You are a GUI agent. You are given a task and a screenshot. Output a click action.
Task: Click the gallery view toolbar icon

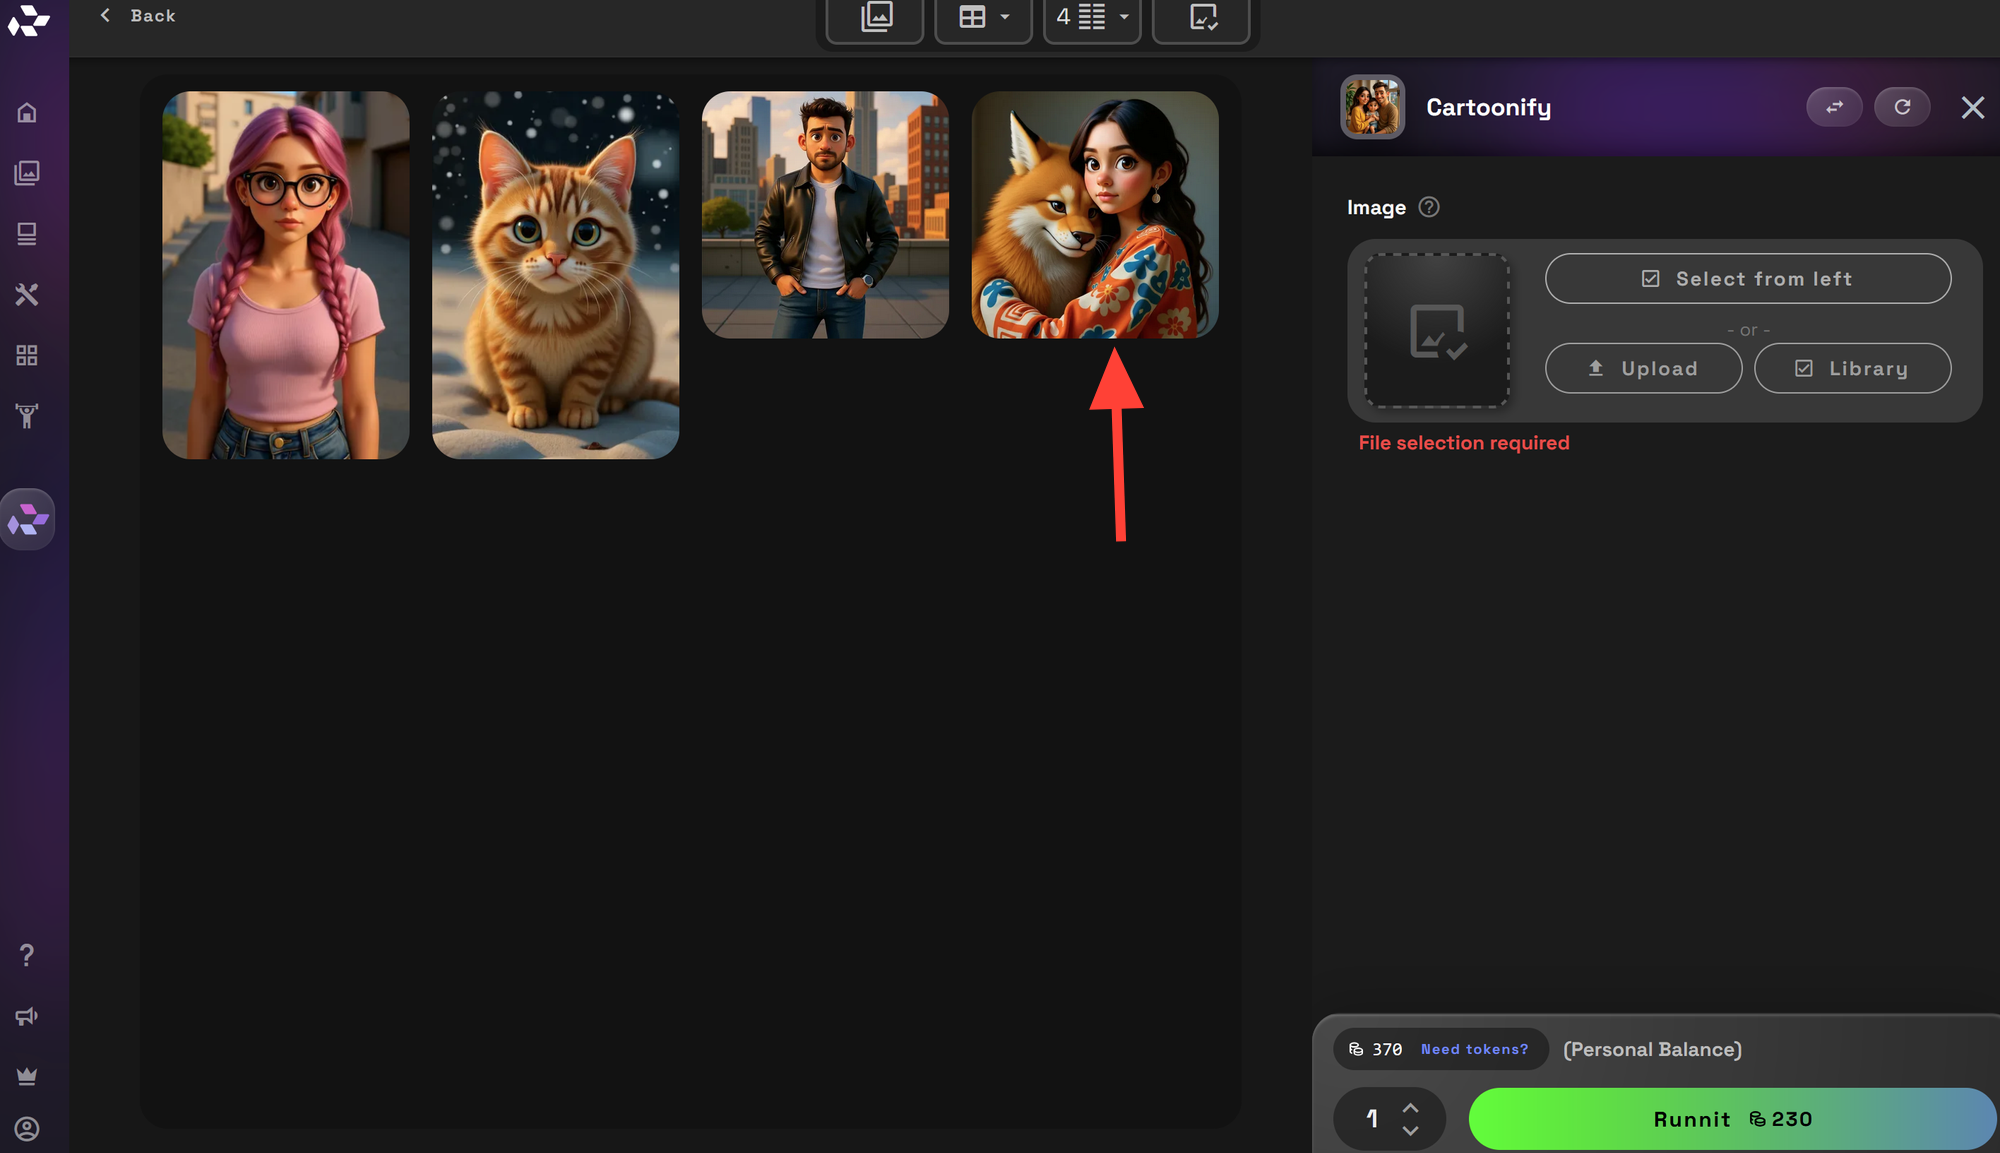tap(874, 17)
